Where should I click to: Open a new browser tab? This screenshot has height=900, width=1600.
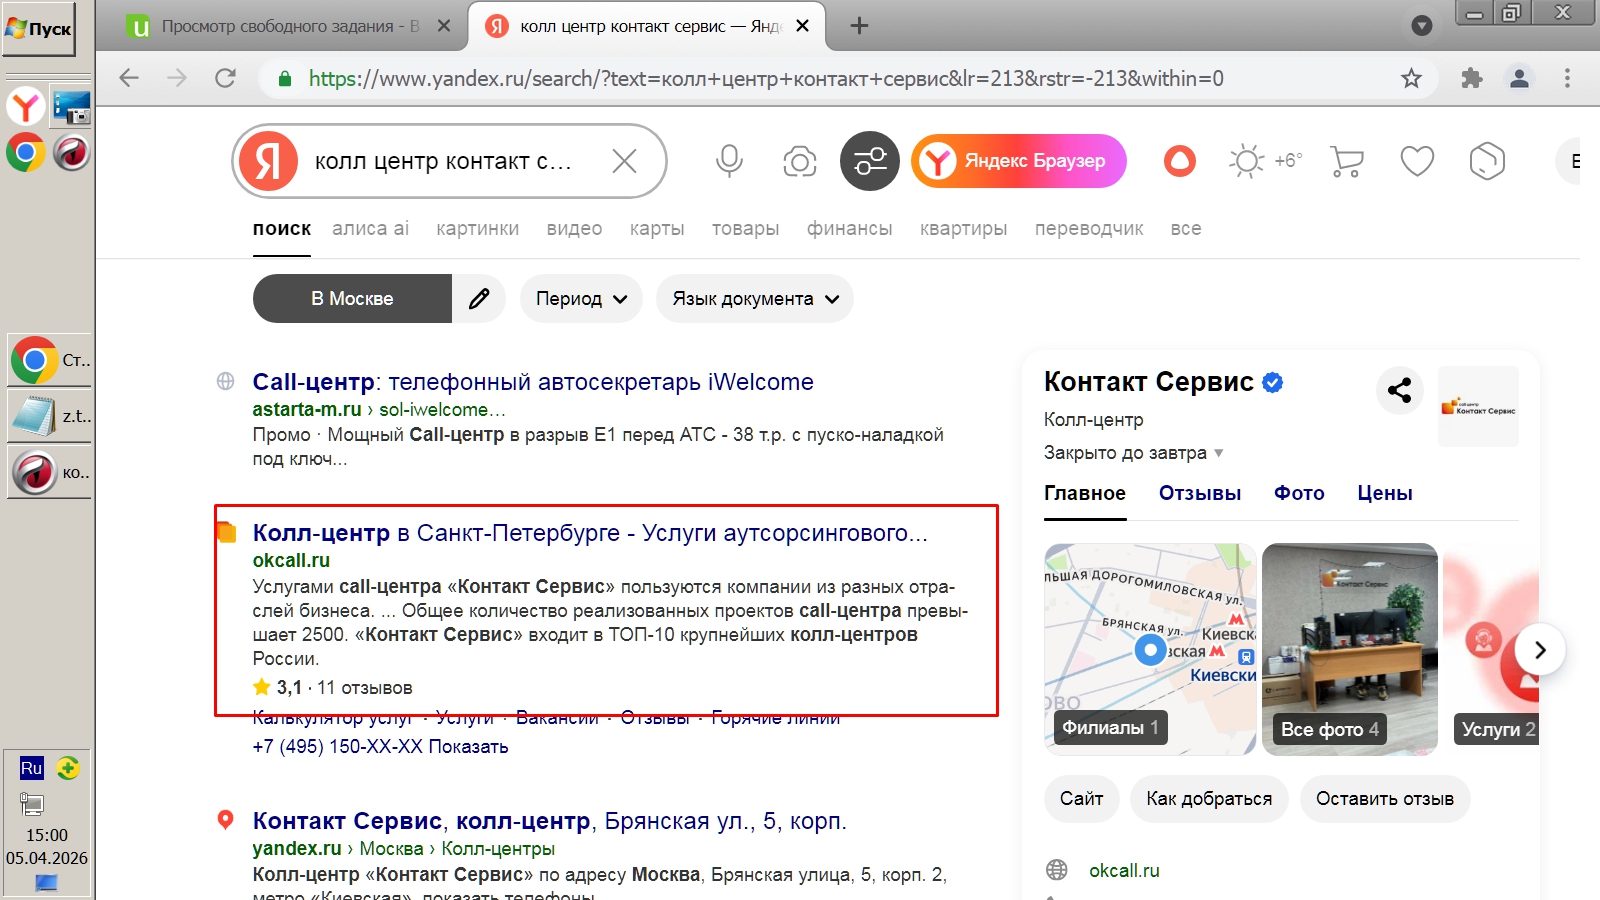pos(859,26)
